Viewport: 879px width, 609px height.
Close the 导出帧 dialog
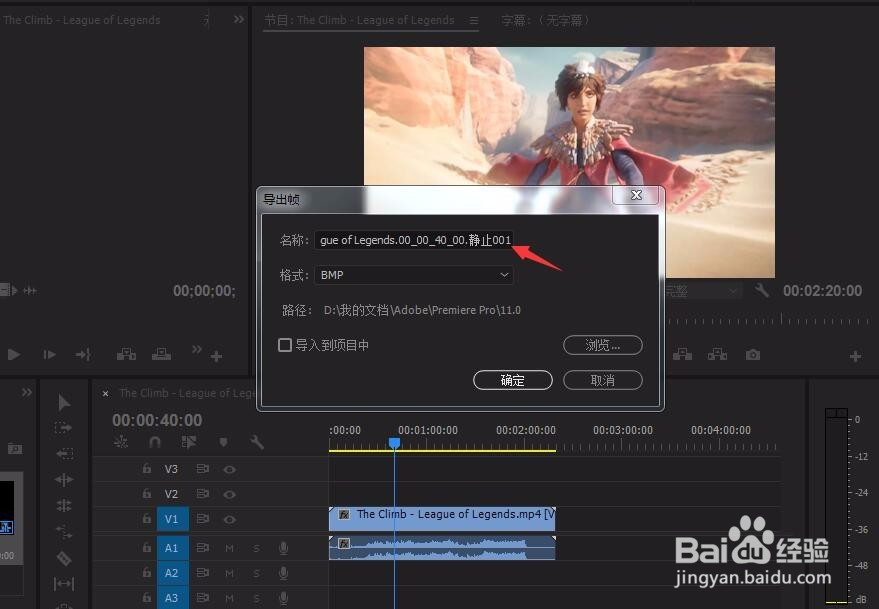(636, 195)
